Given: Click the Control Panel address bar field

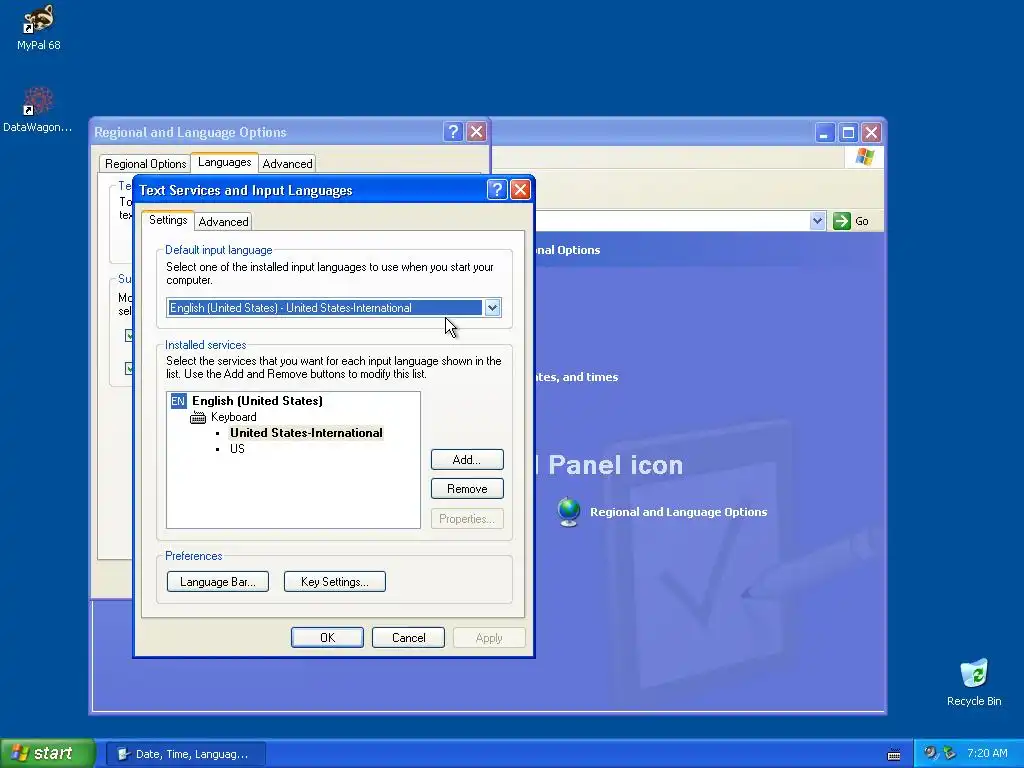Looking at the screenshot, I should pyautogui.click(x=673, y=221).
